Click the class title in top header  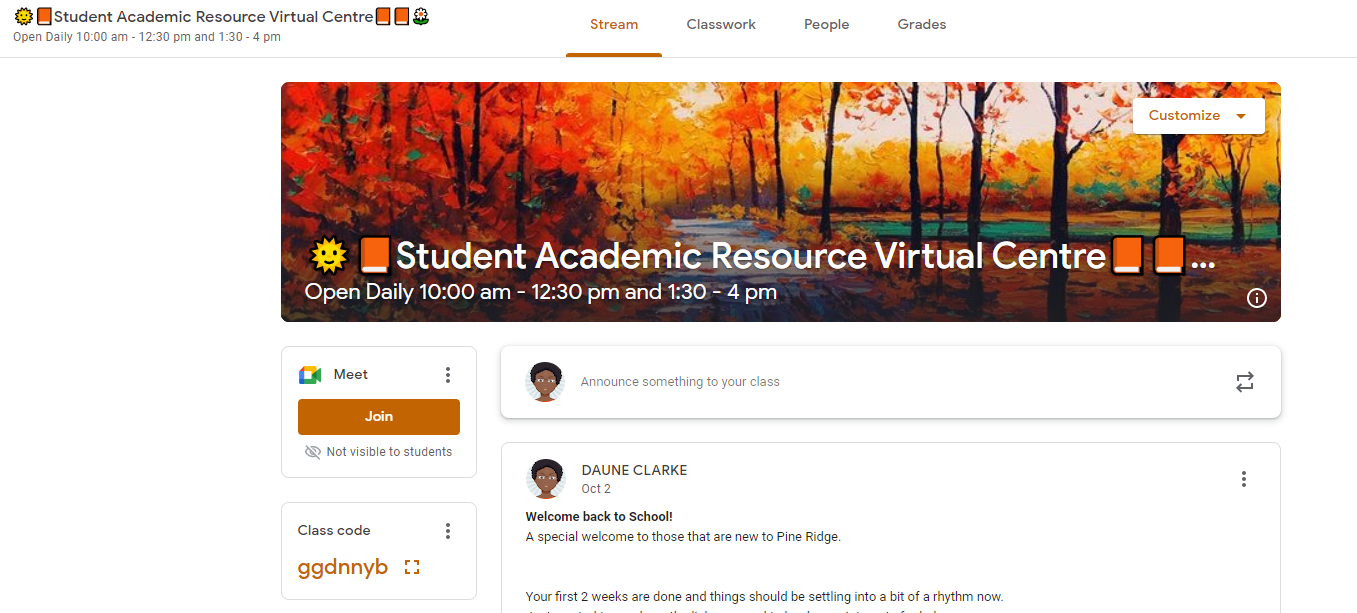222,17
